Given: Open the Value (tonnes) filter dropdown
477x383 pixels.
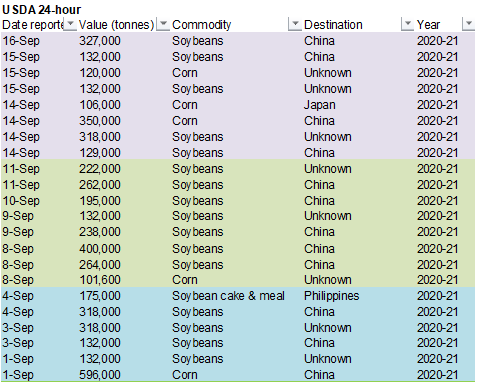Looking at the screenshot, I should click(163, 24).
